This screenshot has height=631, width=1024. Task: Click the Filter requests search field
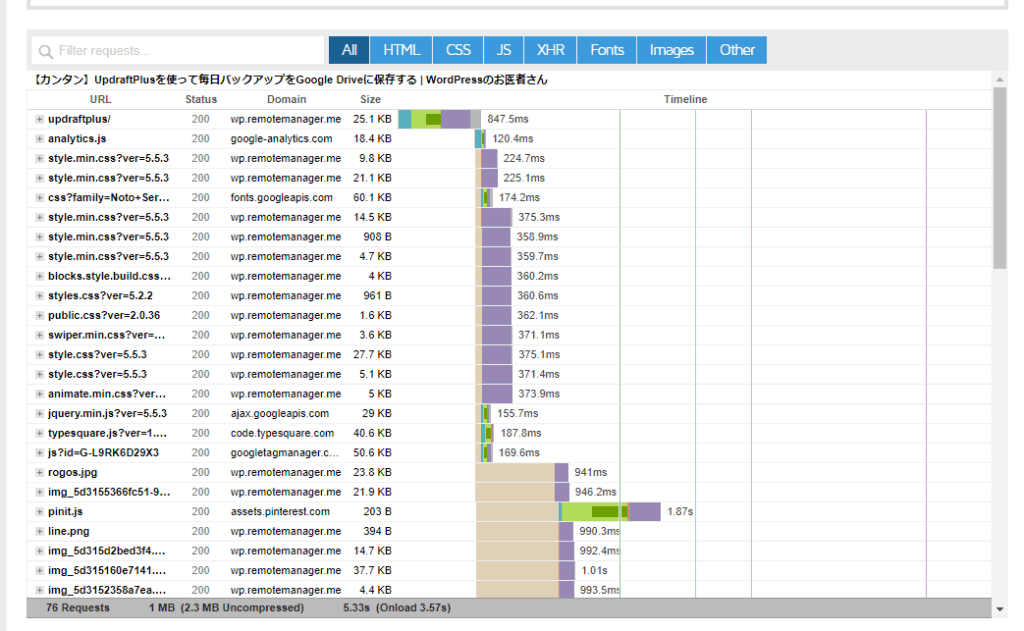click(178, 50)
